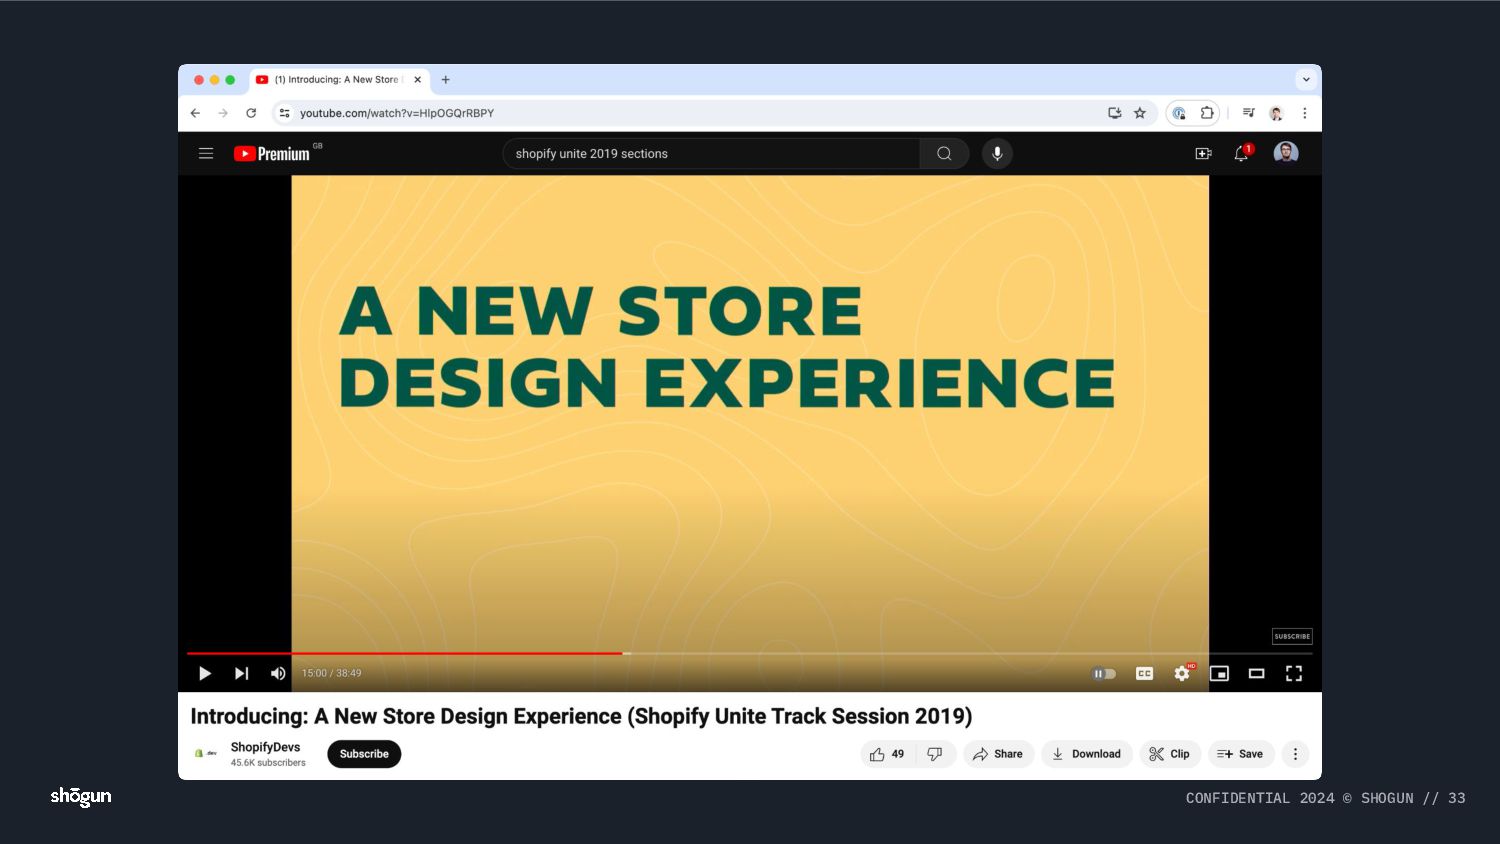Open the ShopifyDevs channel avatar
This screenshot has width=1500, height=844.
coord(206,753)
